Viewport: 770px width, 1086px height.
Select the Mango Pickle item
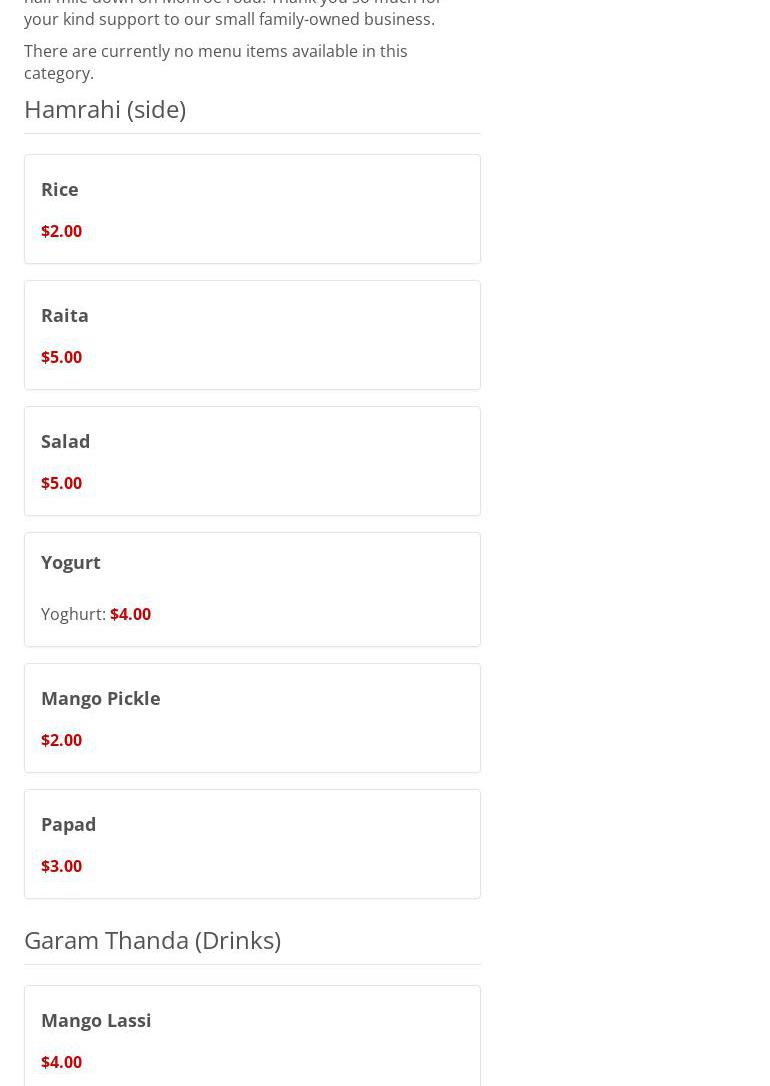point(101,698)
